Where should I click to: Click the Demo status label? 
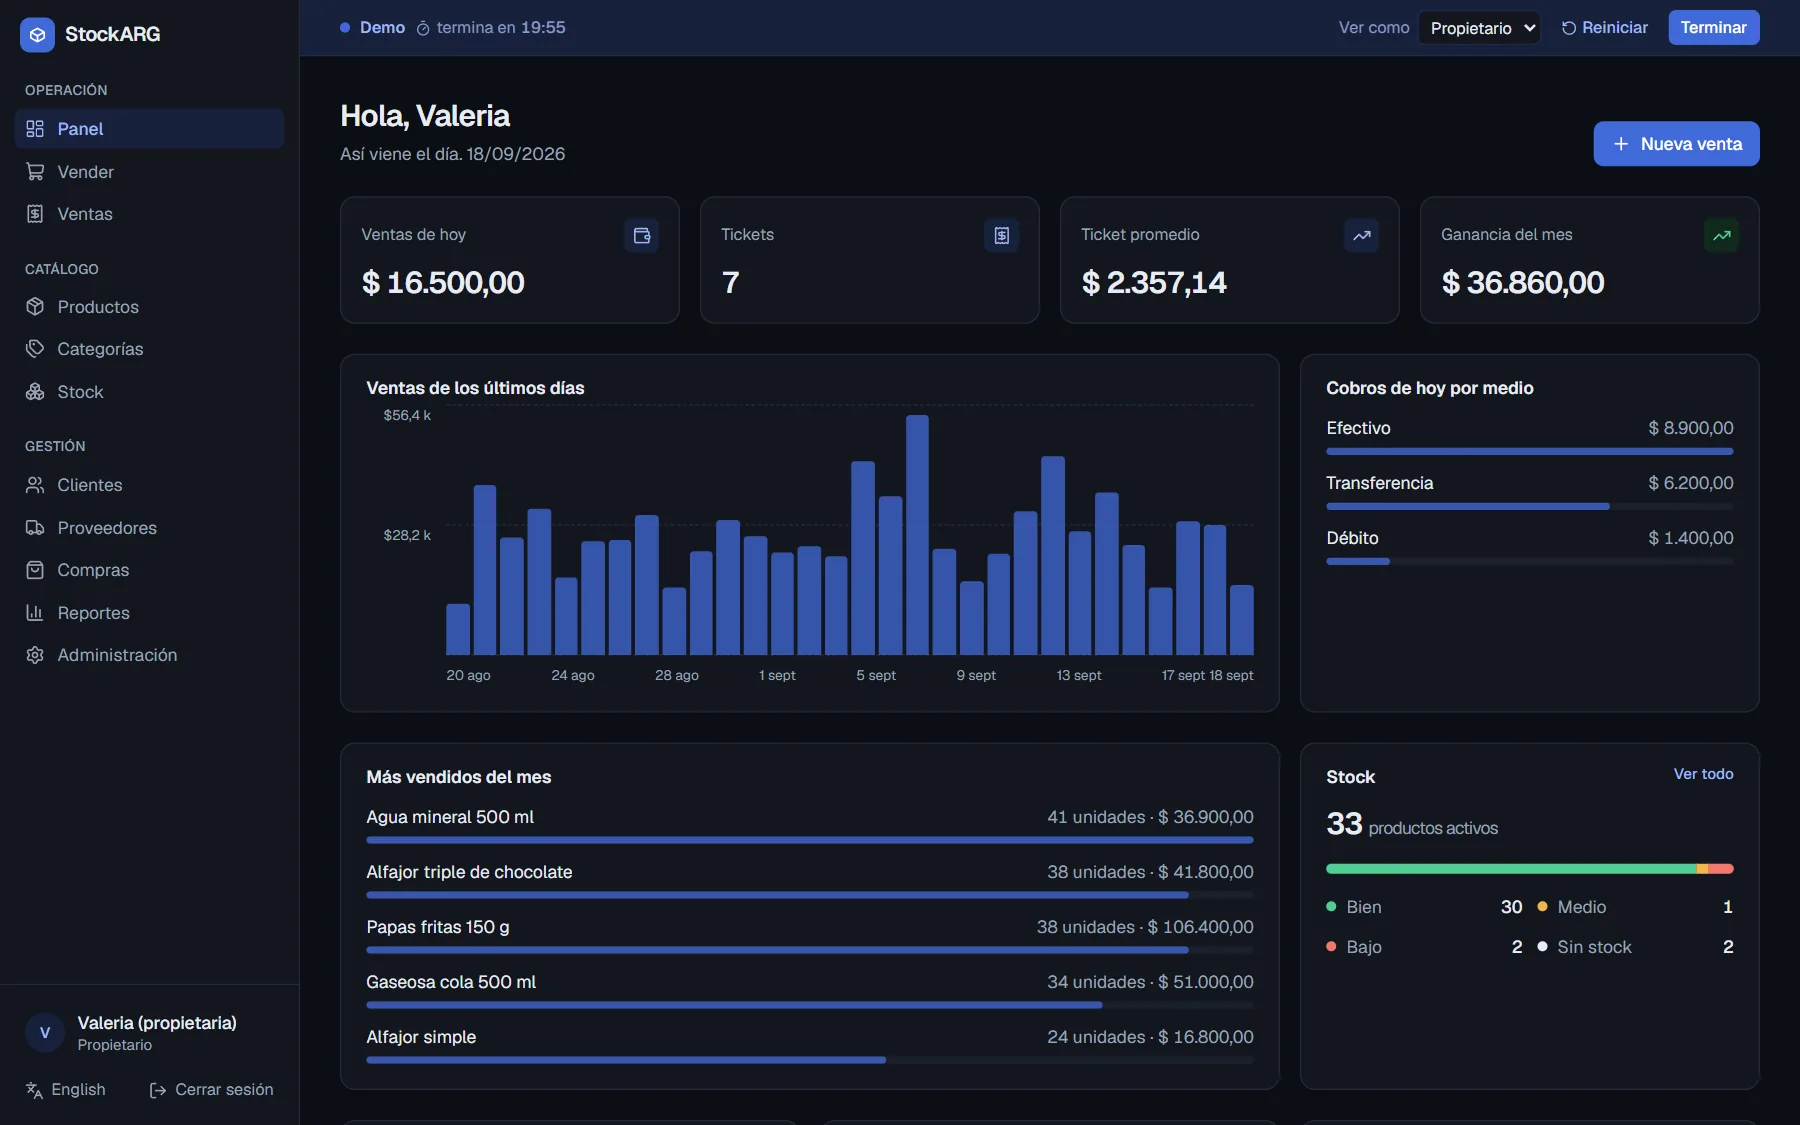click(382, 28)
